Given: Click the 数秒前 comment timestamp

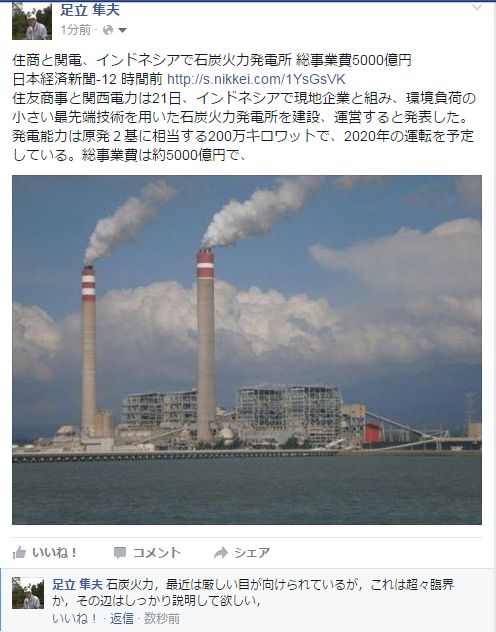Looking at the screenshot, I should 162,618.
